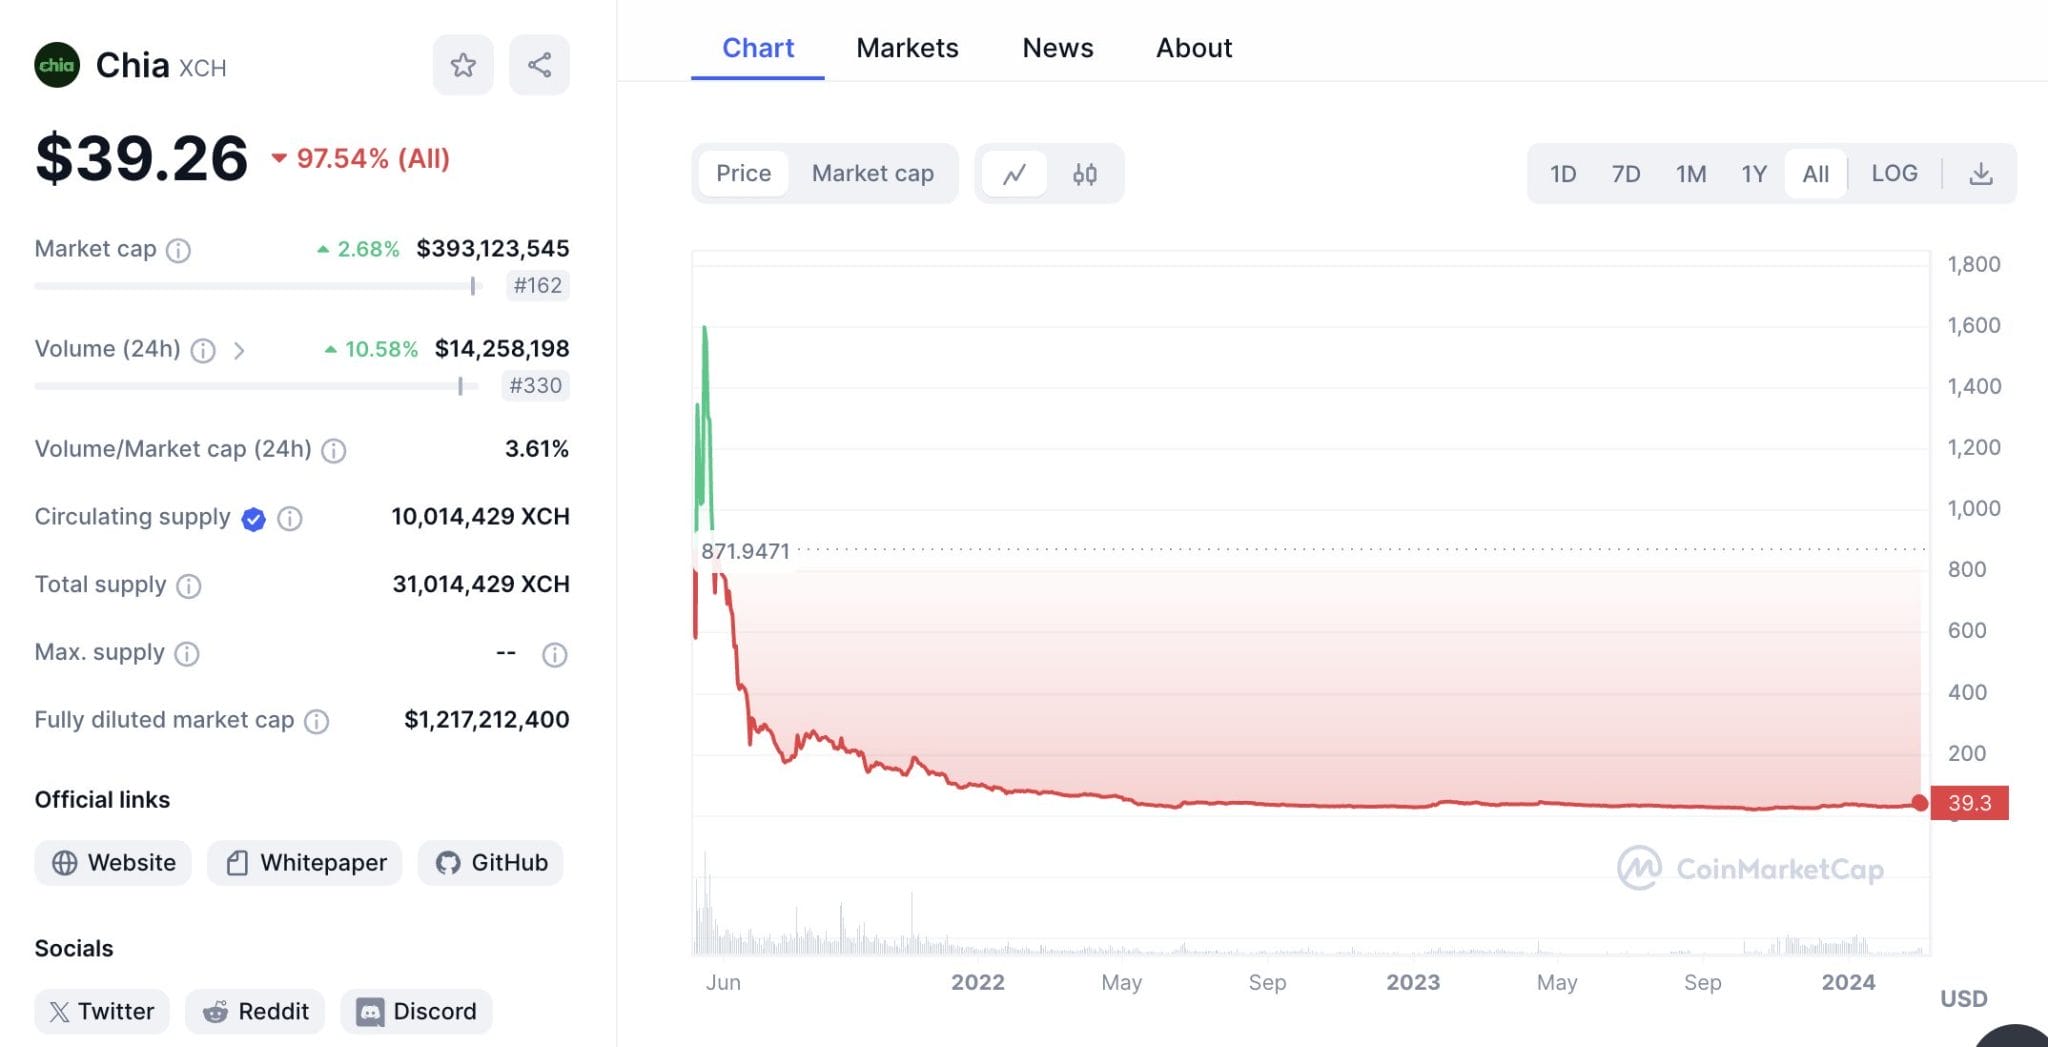This screenshot has width=2048, height=1047.
Task: Click the share icon next to Chia
Action: pos(539,66)
